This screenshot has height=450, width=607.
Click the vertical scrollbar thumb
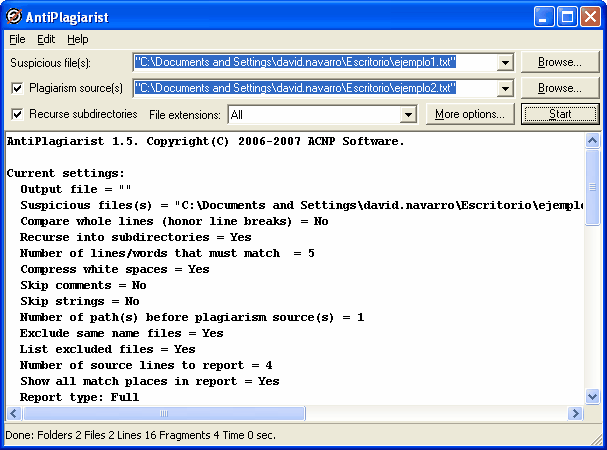click(592, 187)
